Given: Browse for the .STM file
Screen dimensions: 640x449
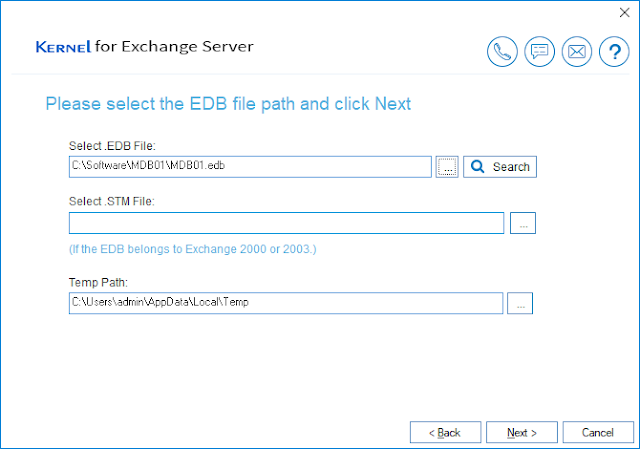Looking at the screenshot, I should (x=523, y=223).
